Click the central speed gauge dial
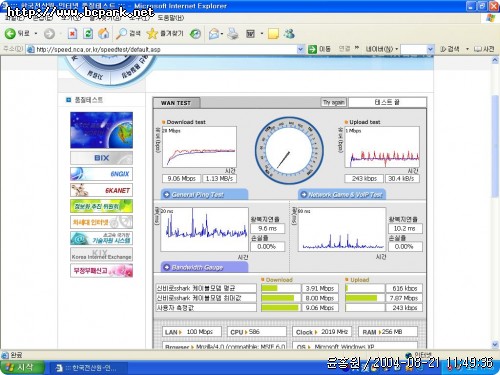This screenshot has width=500, height=375. pos(289,150)
